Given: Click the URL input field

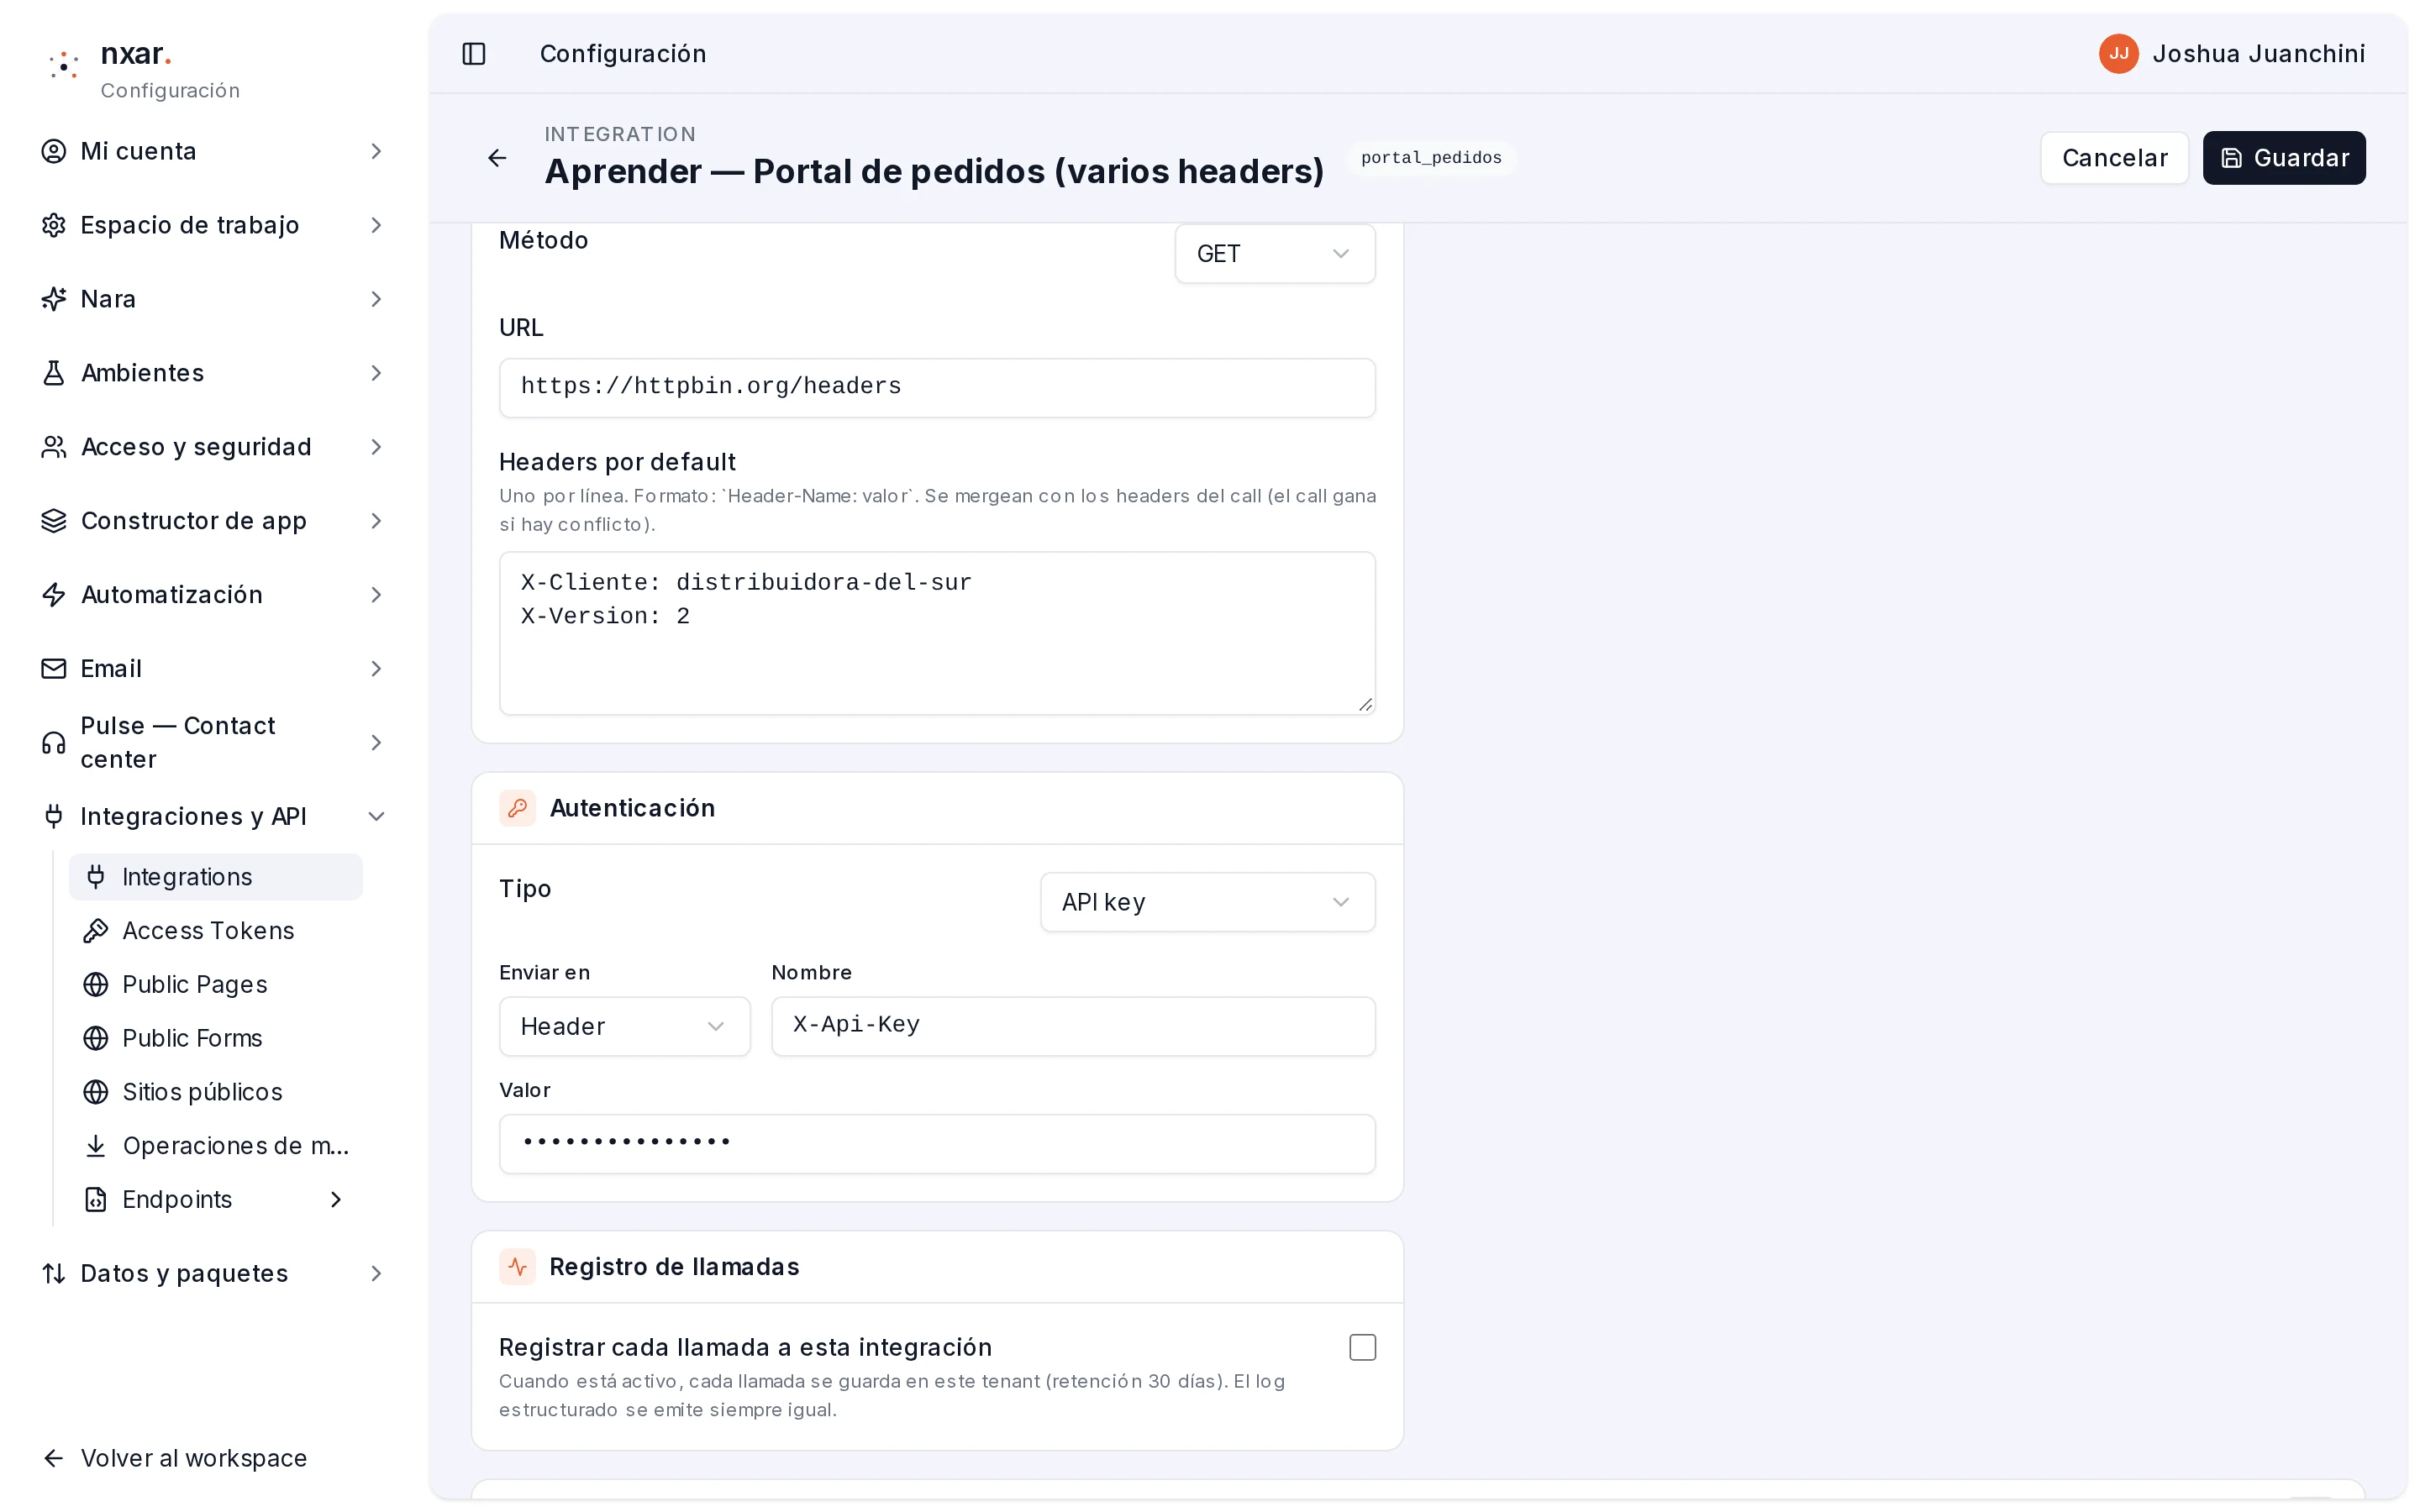Looking at the screenshot, I should 937,388.
